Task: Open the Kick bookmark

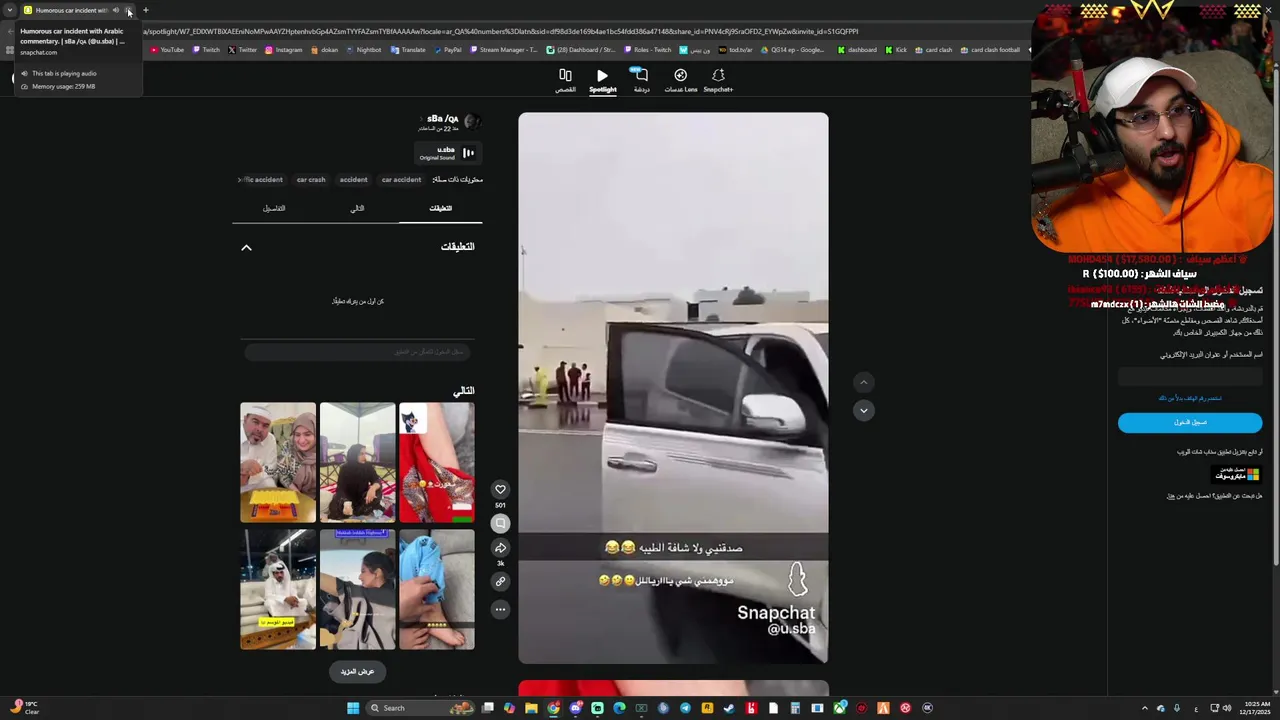Action: pos(896,50)
